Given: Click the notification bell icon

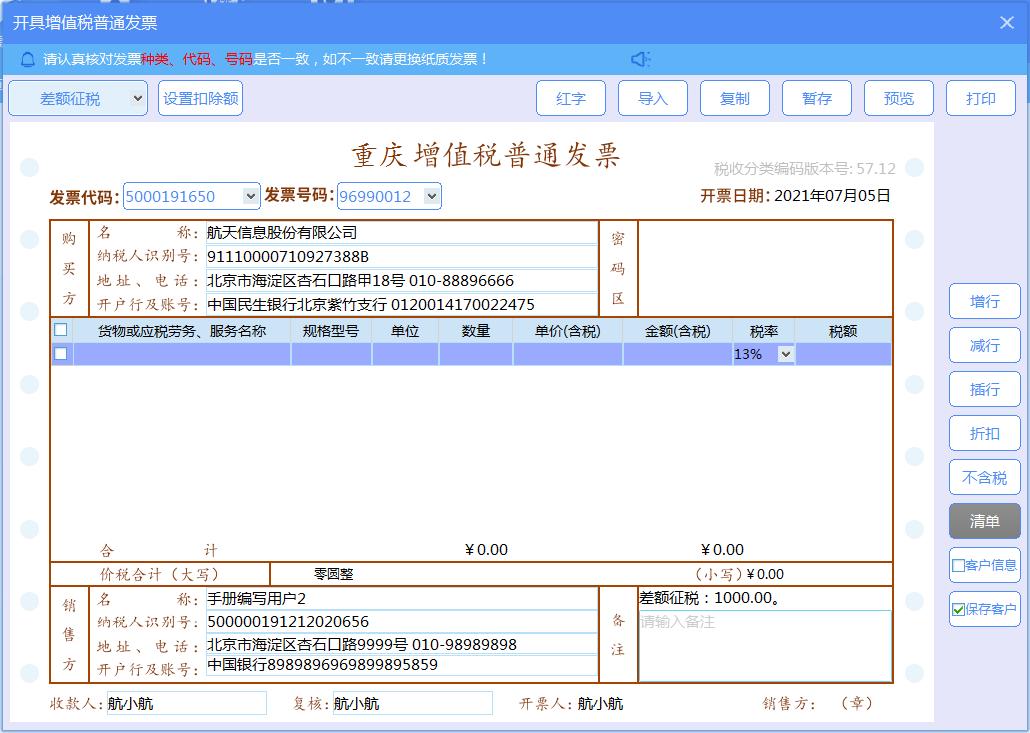Looking at the screenshot, I should [26, 58].
